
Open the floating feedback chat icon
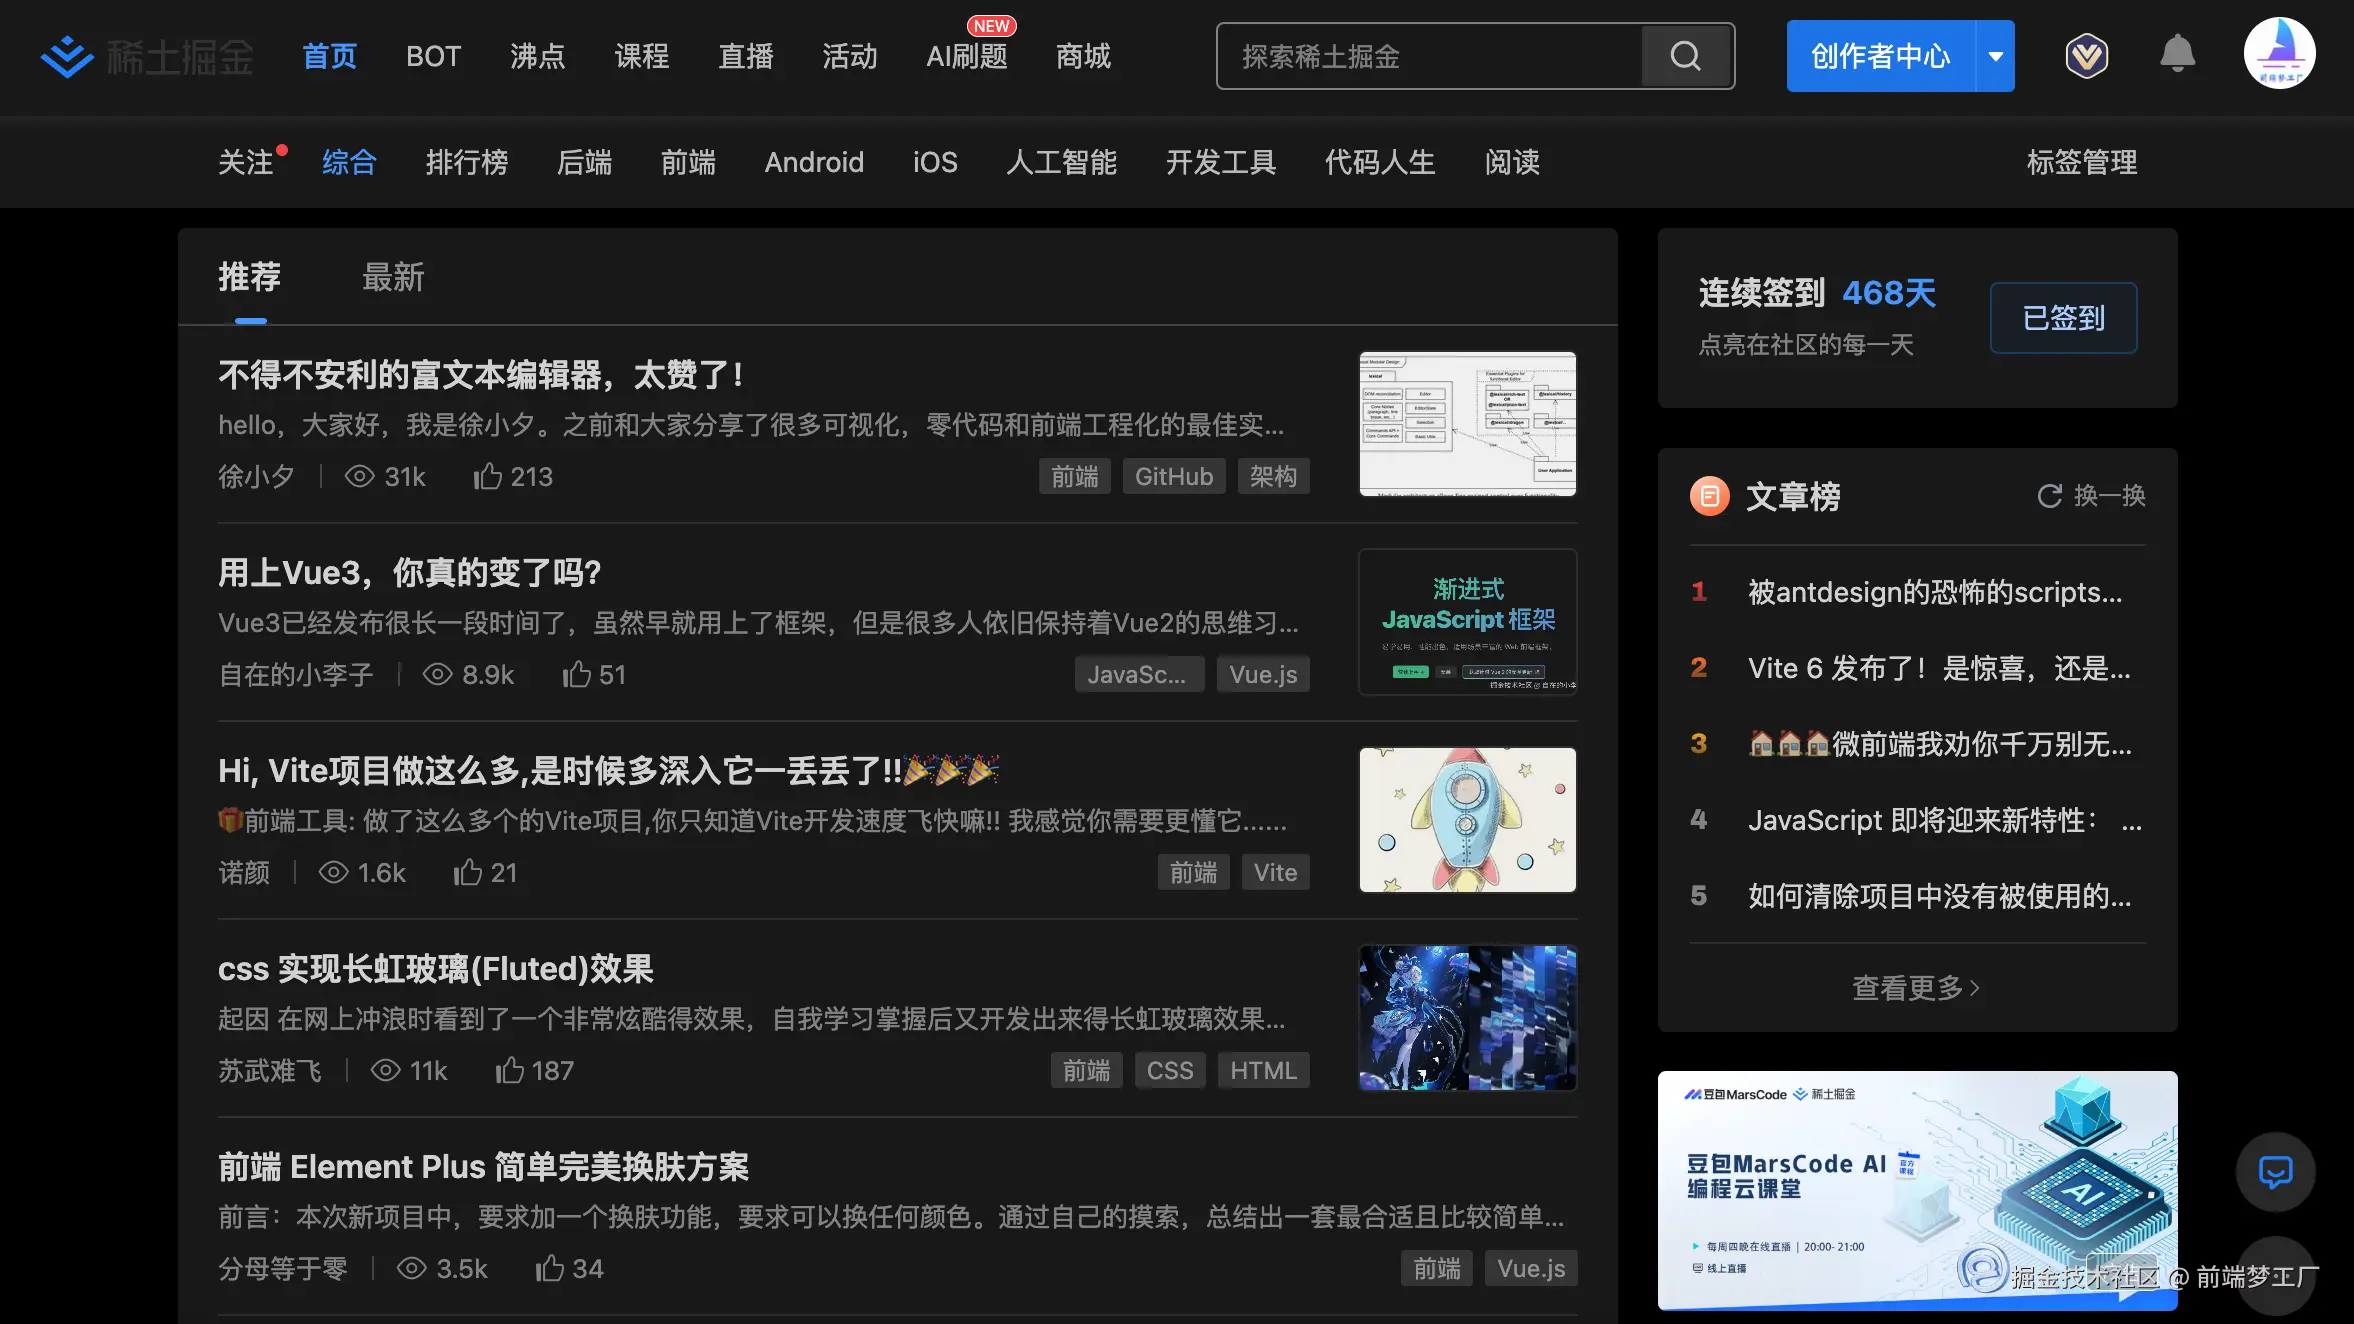point(2275,1171)
